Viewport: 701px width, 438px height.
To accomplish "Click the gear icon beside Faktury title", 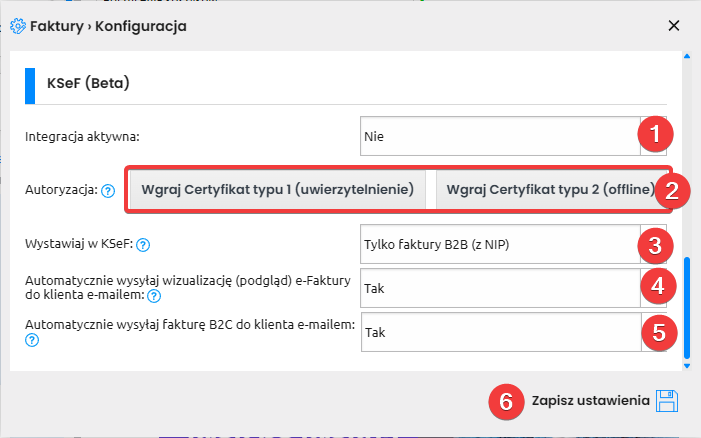I will coord(18,25).
